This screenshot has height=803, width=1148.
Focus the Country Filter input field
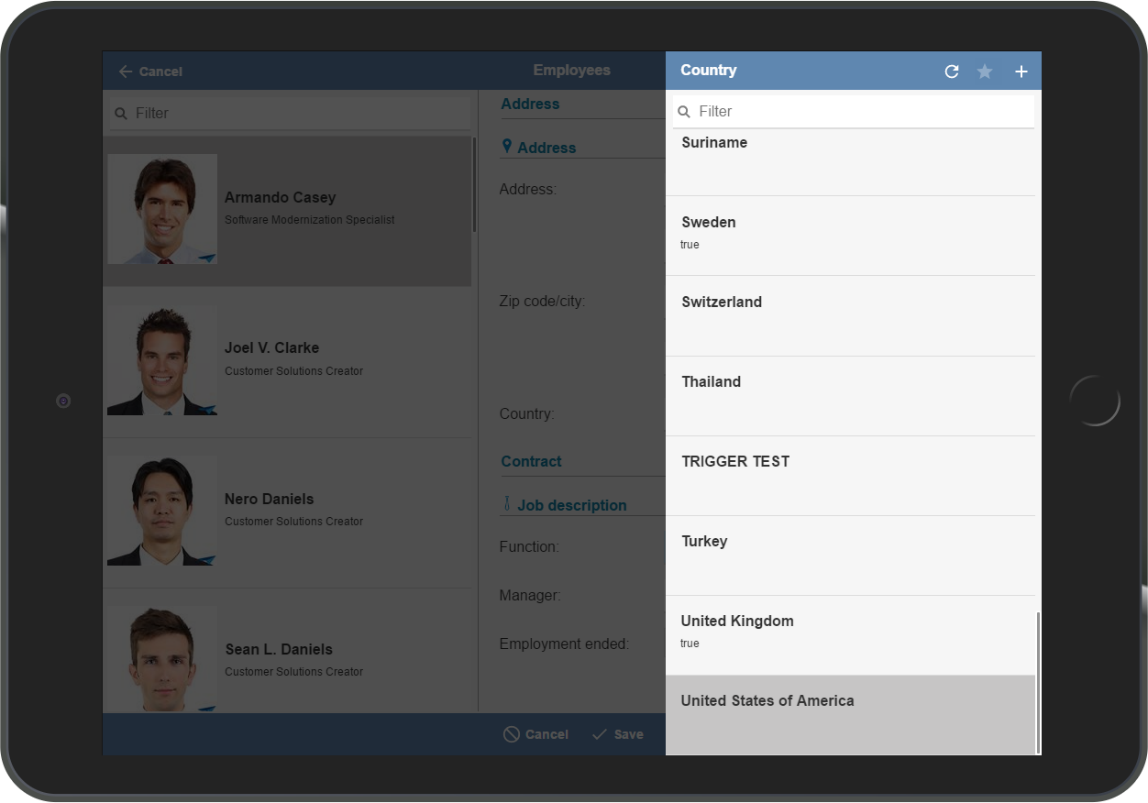(x=860, y=111)
